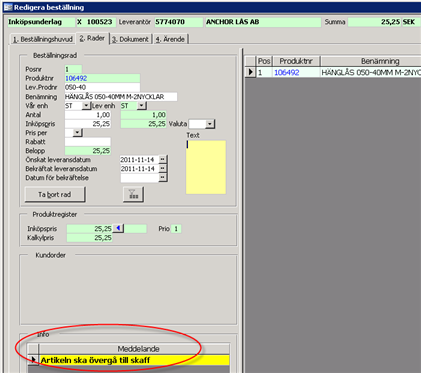This screenshot has width=421, height=373.
Task: Click the Pos cell with 1 in grid
Action: point(264,72)
